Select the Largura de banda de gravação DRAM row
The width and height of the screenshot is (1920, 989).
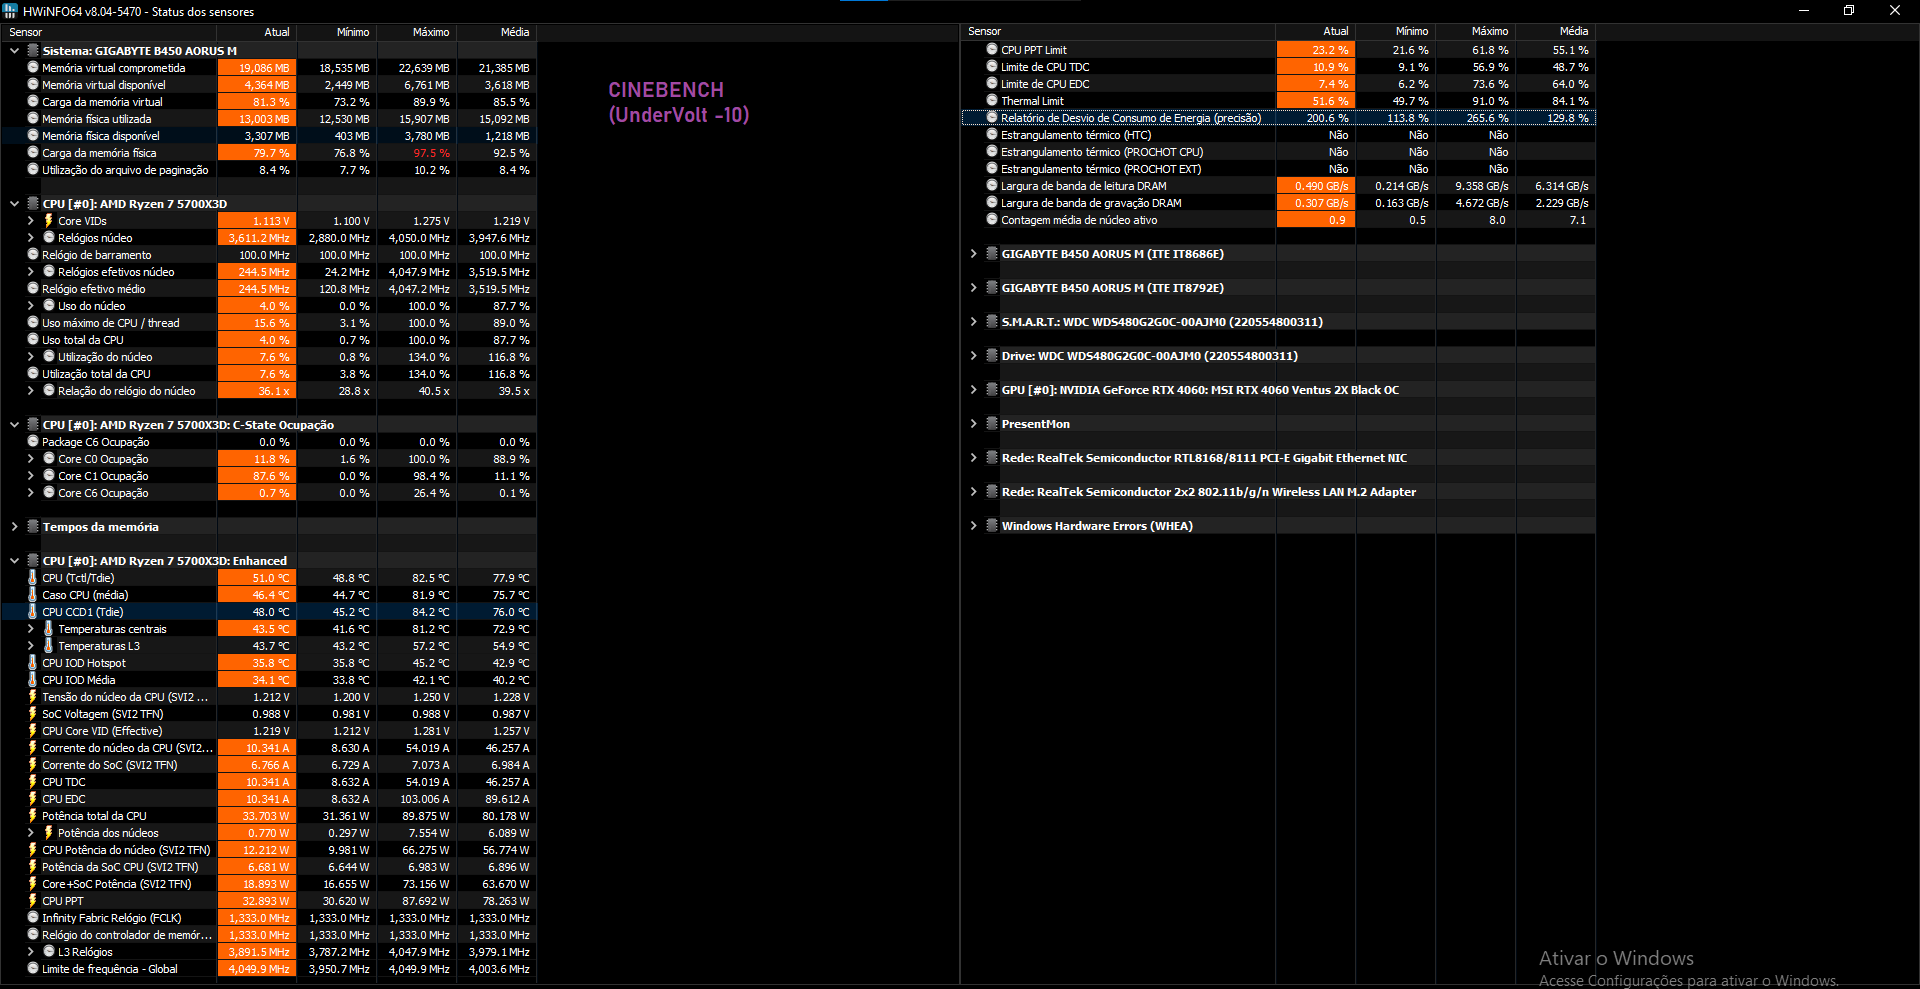tap(1278, 203)
